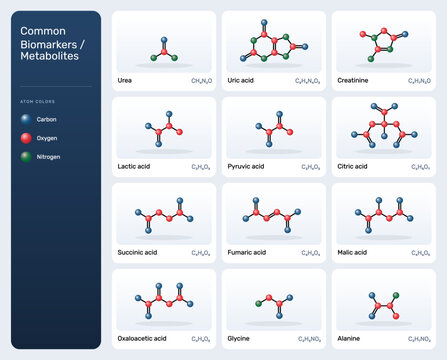Image resolution: width=447 pixels, height=360 pixels.
Task: Choose the Malic acid molecule model
Action: point(384,215)
